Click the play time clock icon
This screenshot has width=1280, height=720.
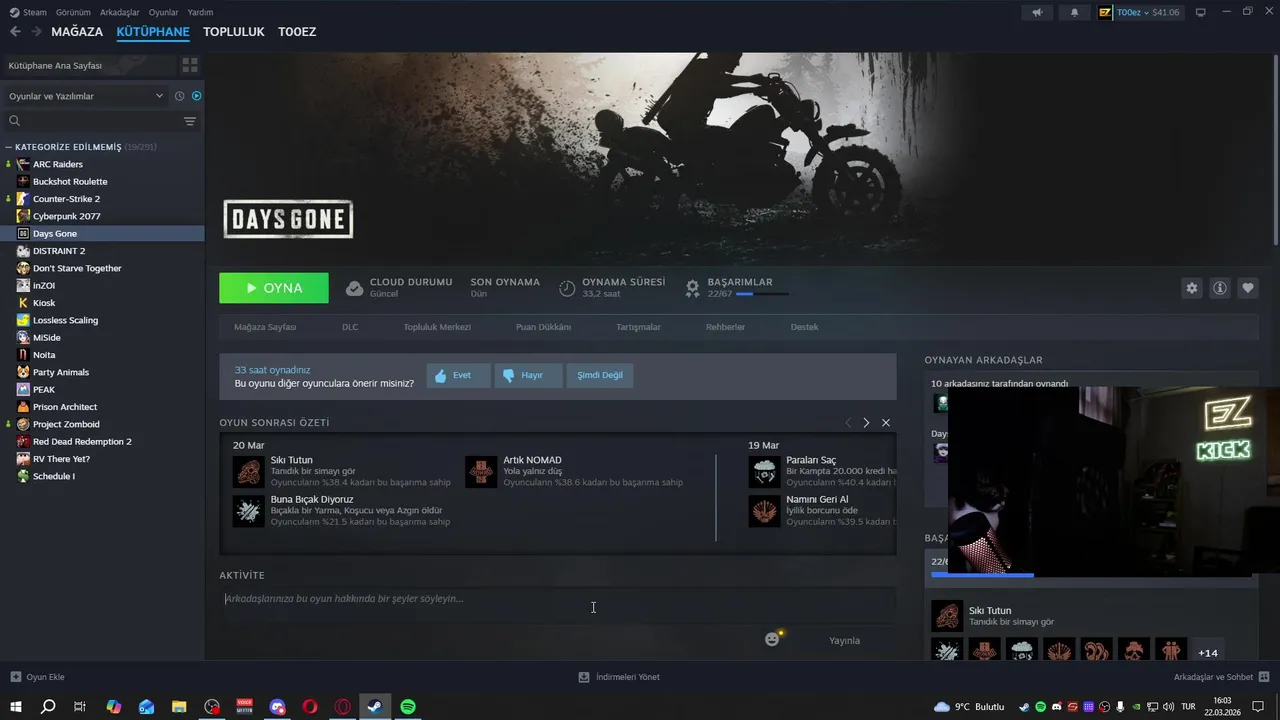click(567, 288)
